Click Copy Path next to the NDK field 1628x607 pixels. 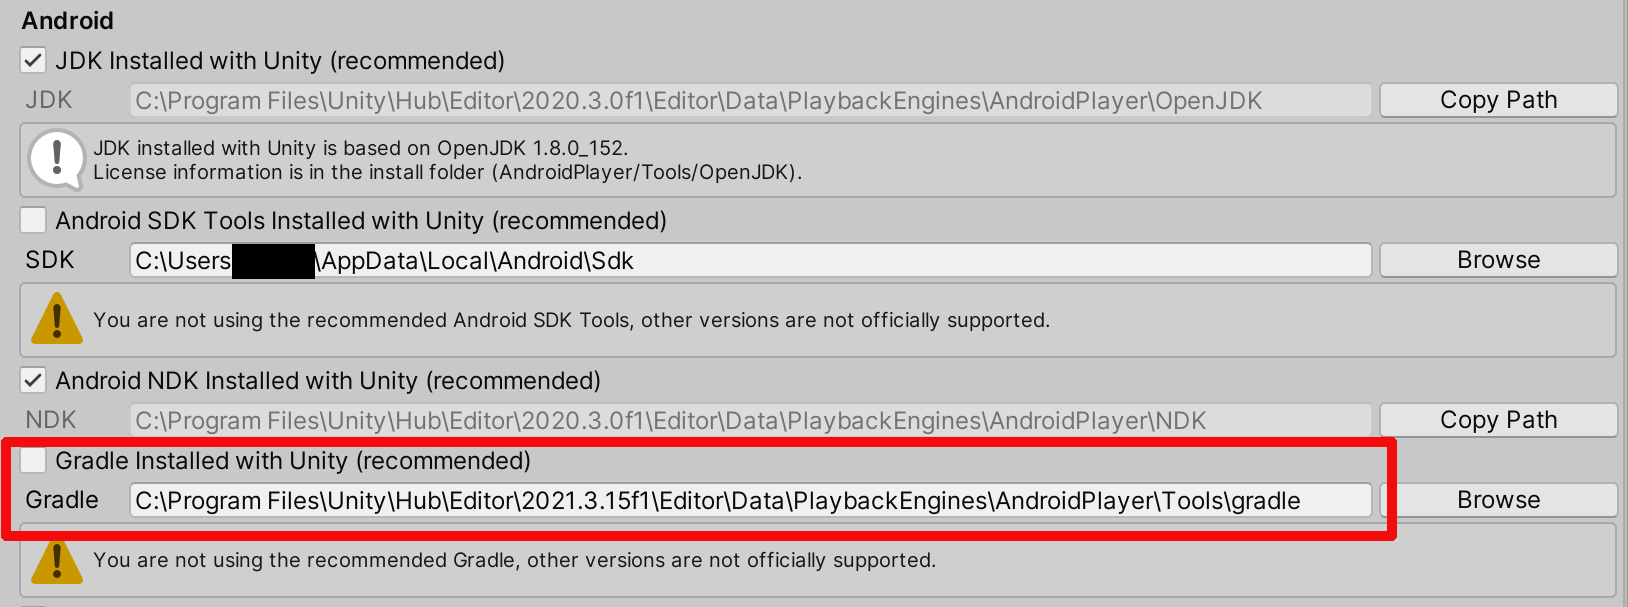point(1497,419)
